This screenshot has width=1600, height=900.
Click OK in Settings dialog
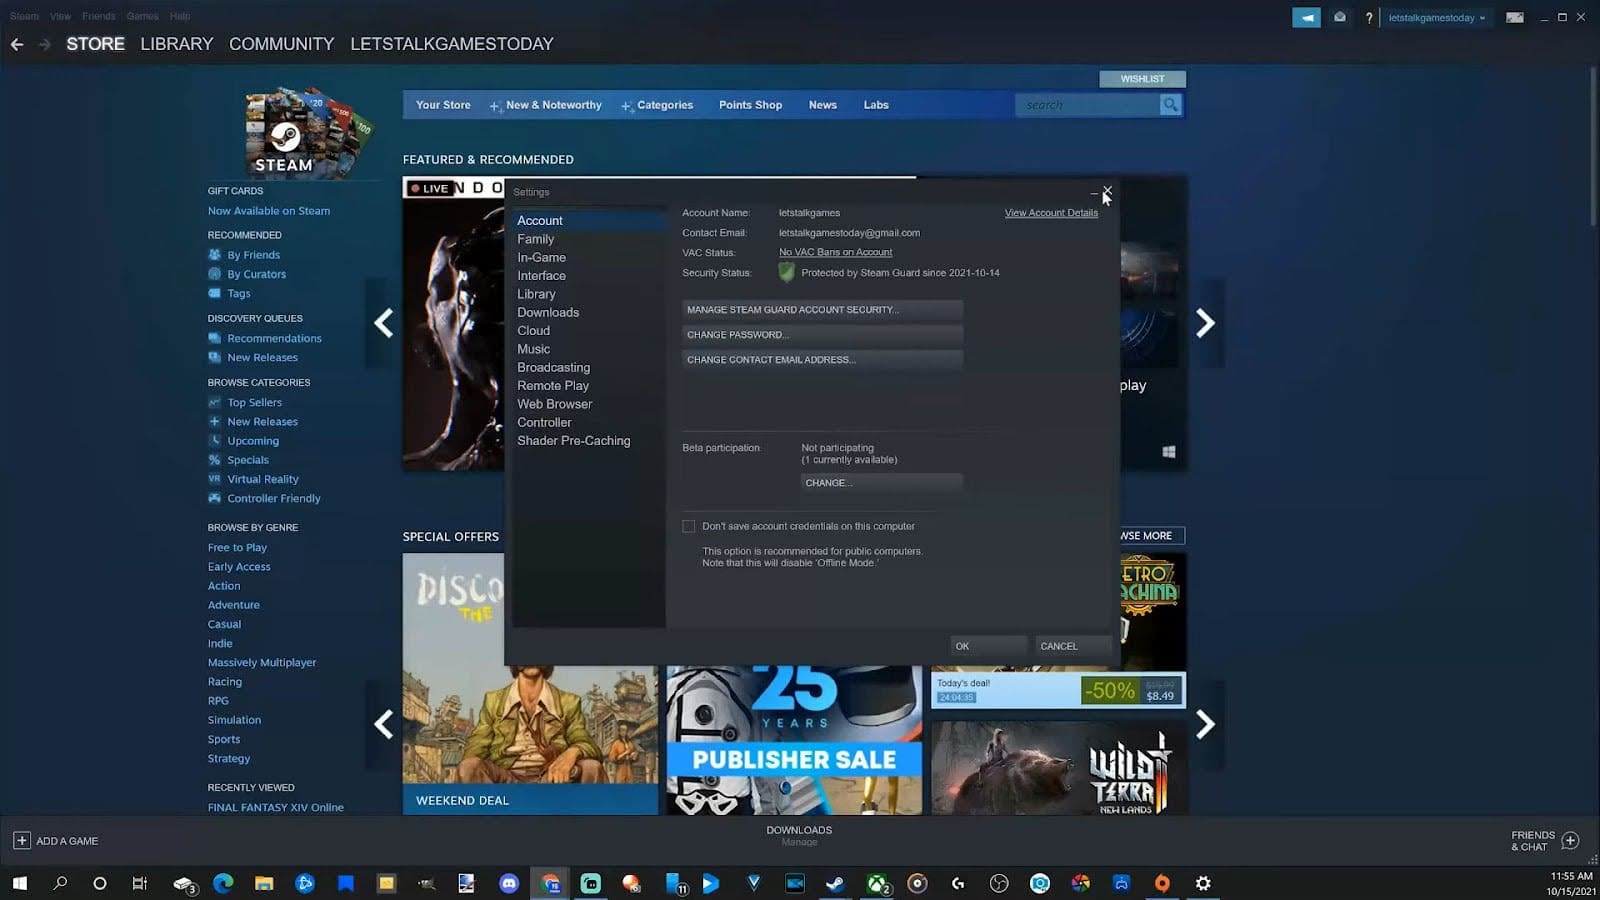point(988,646)
